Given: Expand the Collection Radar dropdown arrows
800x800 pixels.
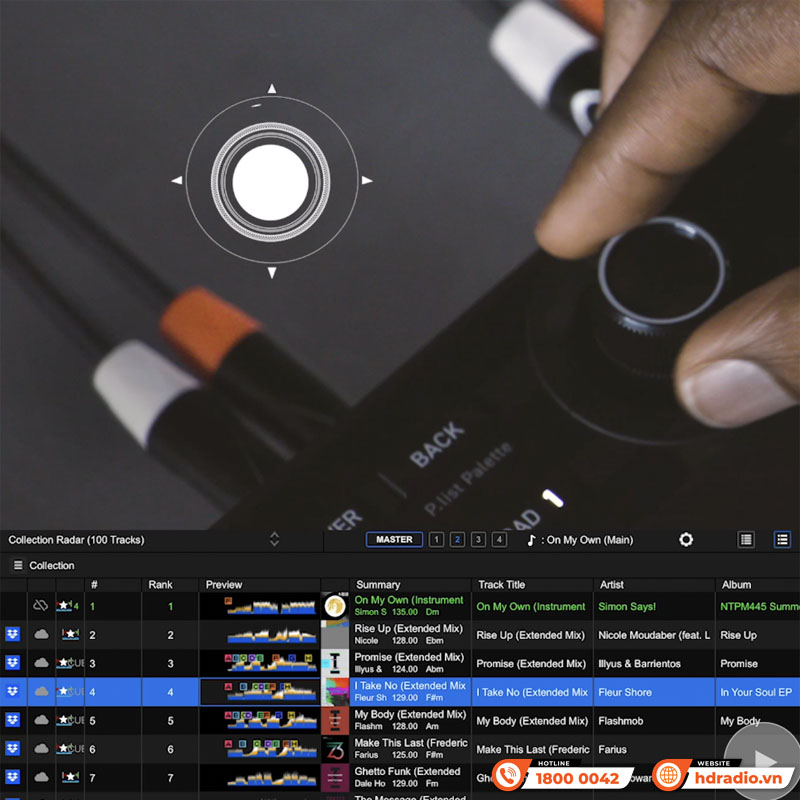Looking at the screenshot, I should [274, 540].
